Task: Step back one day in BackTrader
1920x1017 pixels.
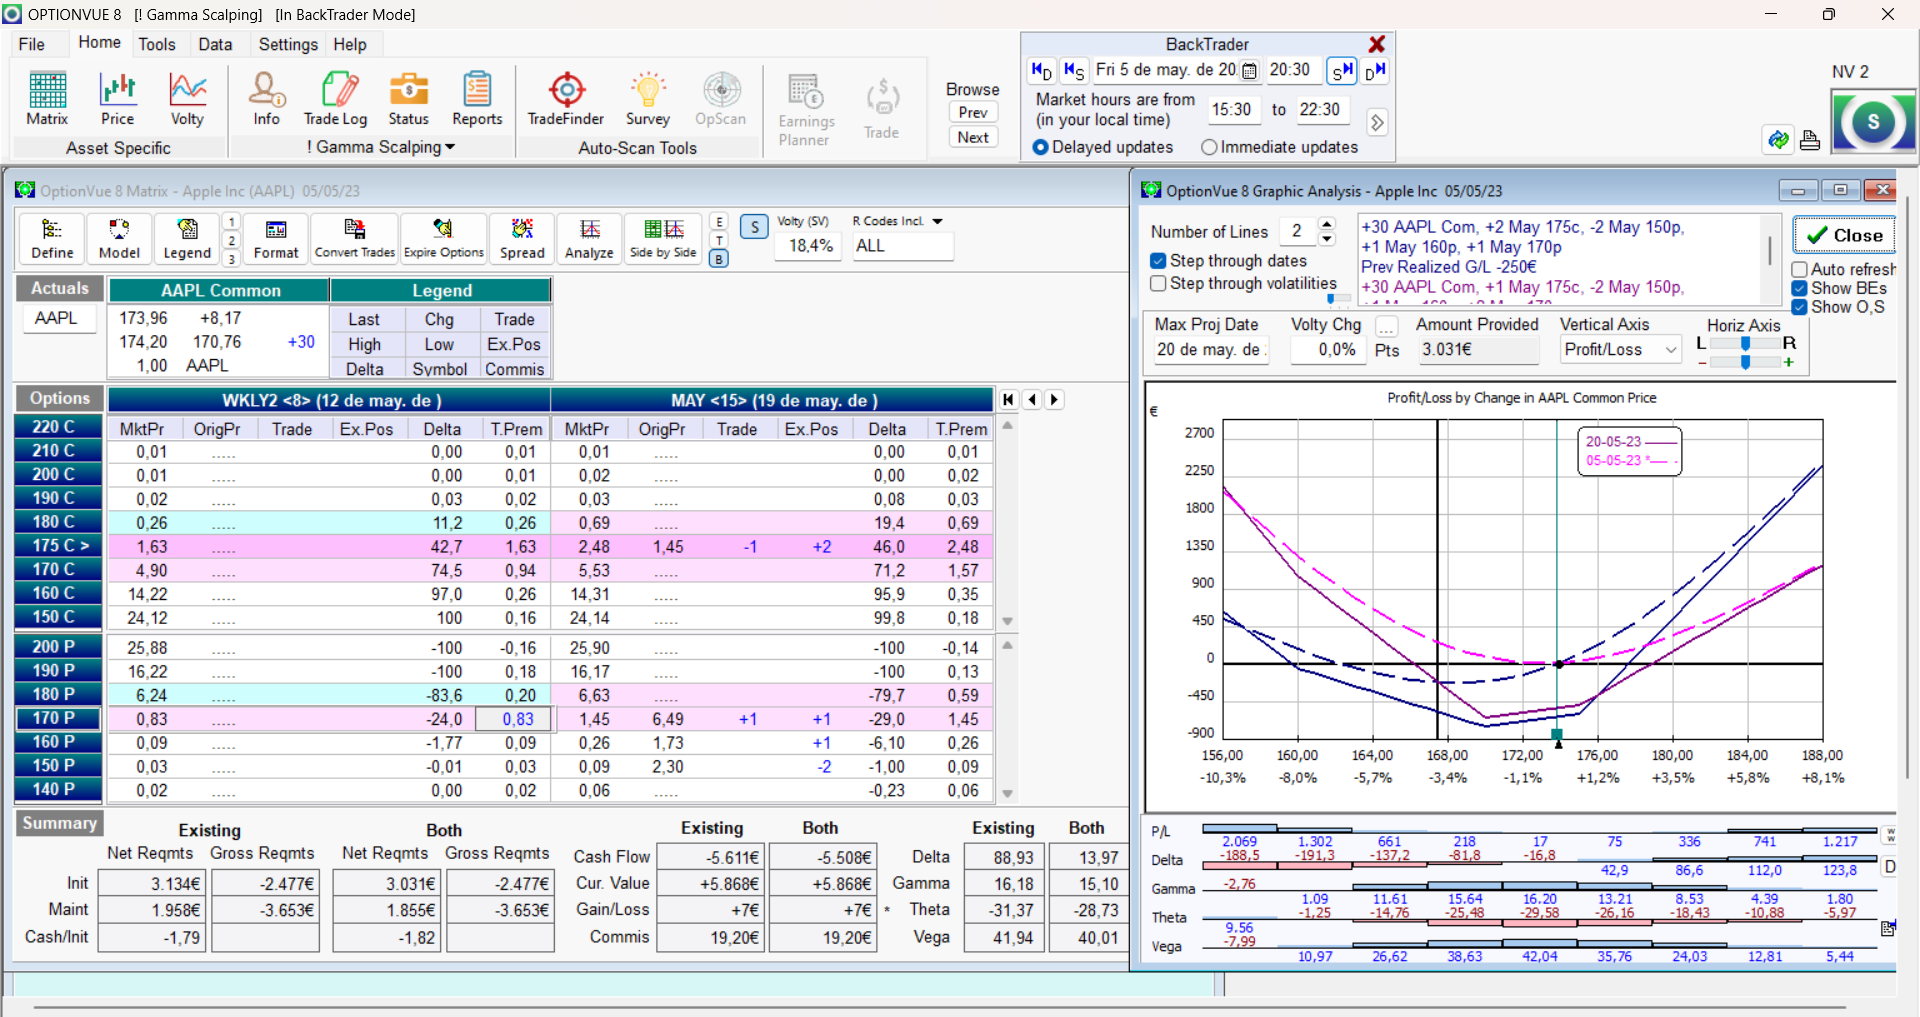Action: tap(1041, 70)
